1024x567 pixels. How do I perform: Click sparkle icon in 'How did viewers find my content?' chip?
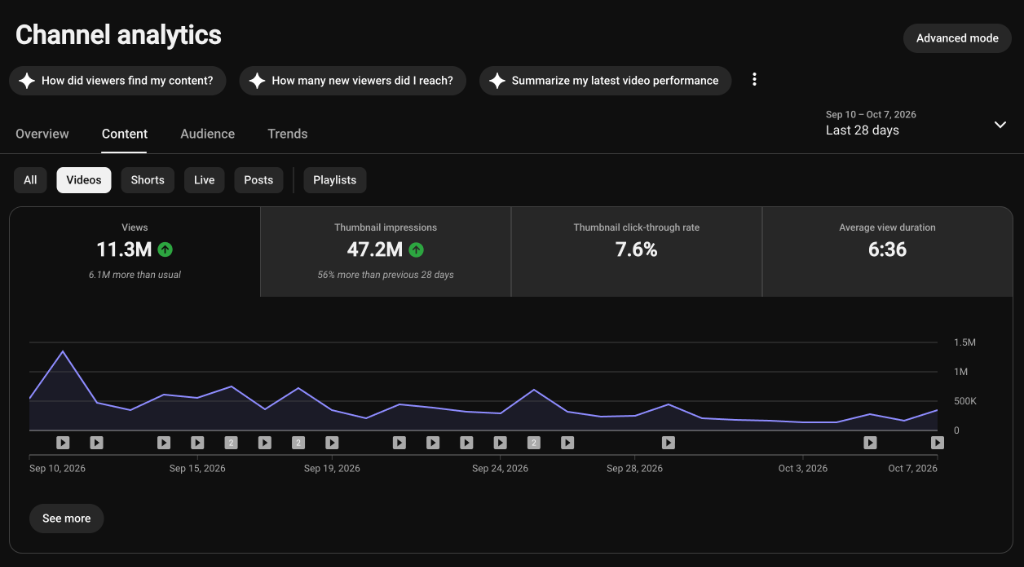27,81
